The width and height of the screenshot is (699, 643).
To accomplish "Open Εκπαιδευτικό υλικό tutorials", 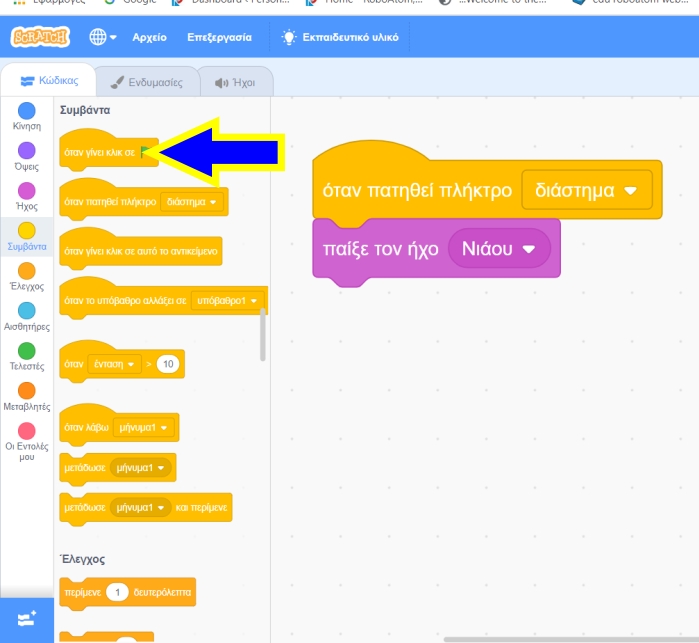I will [339, 37].
